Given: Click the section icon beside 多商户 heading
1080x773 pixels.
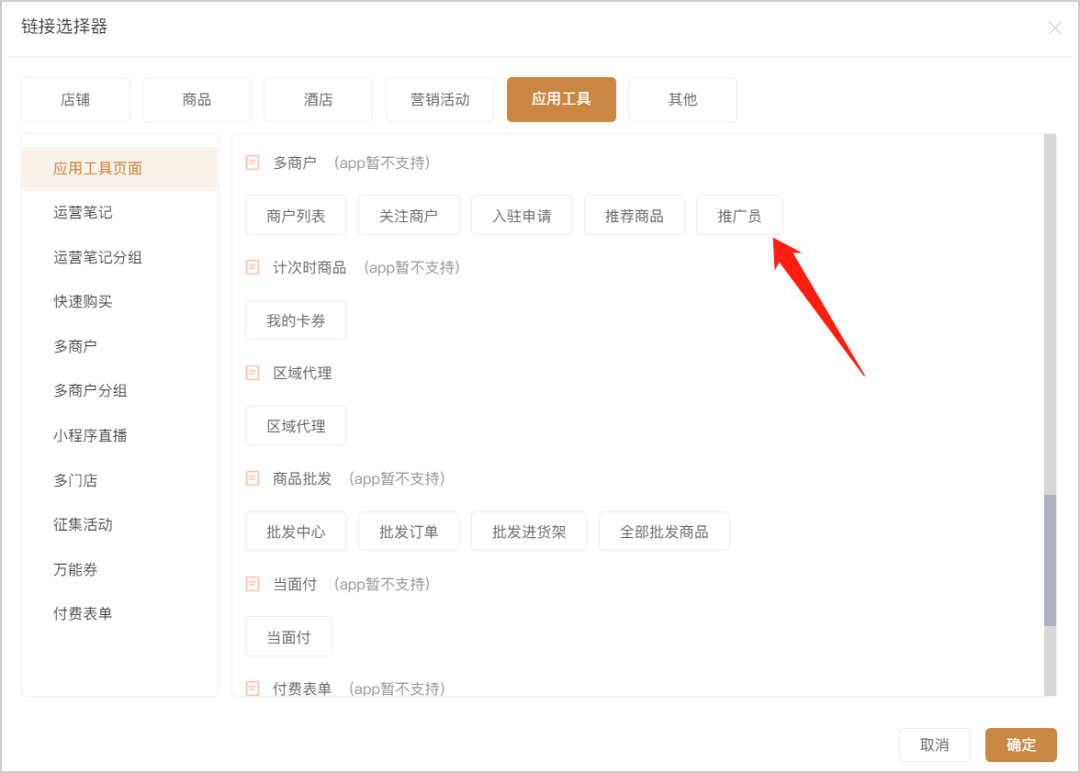Looking at the screenshot, I should [x=253, y=163].
